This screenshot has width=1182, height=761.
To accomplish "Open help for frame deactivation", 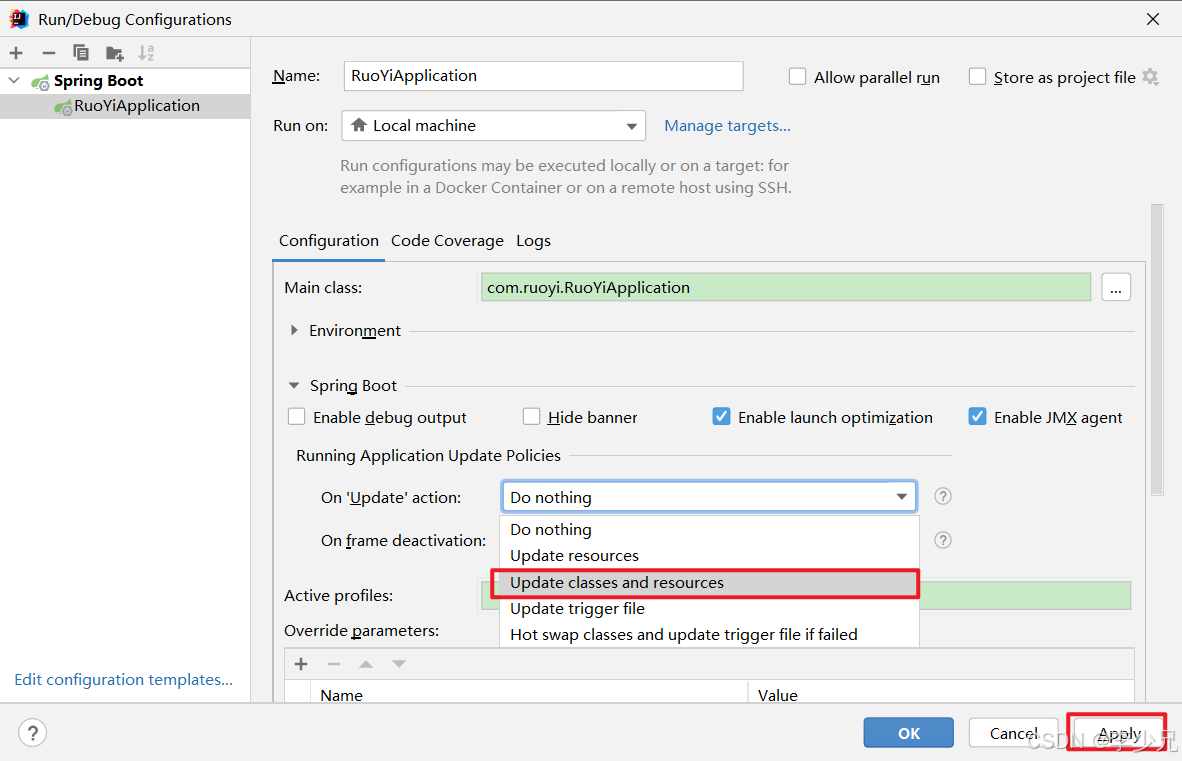I will pos(942,540).
